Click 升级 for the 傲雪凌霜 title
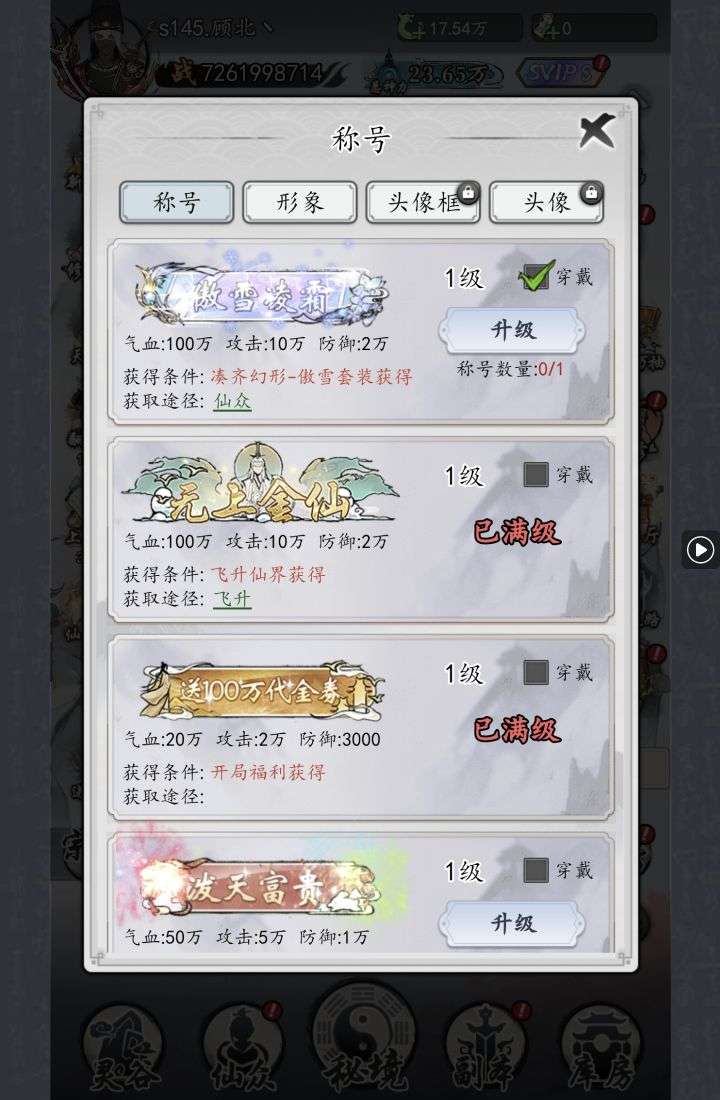Image resolution: width=720 pixels, height=1100 pixels. click(x=512, y=330)
